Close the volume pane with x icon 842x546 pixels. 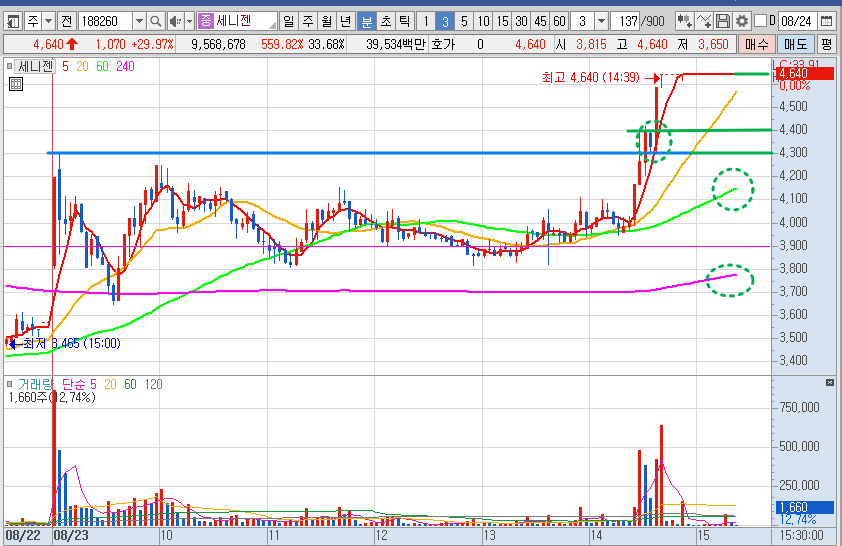pos(830,382)
